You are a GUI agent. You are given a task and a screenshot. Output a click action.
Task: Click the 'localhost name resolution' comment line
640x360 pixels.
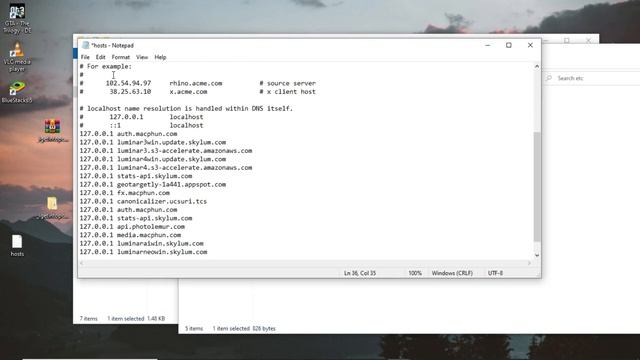186,109
